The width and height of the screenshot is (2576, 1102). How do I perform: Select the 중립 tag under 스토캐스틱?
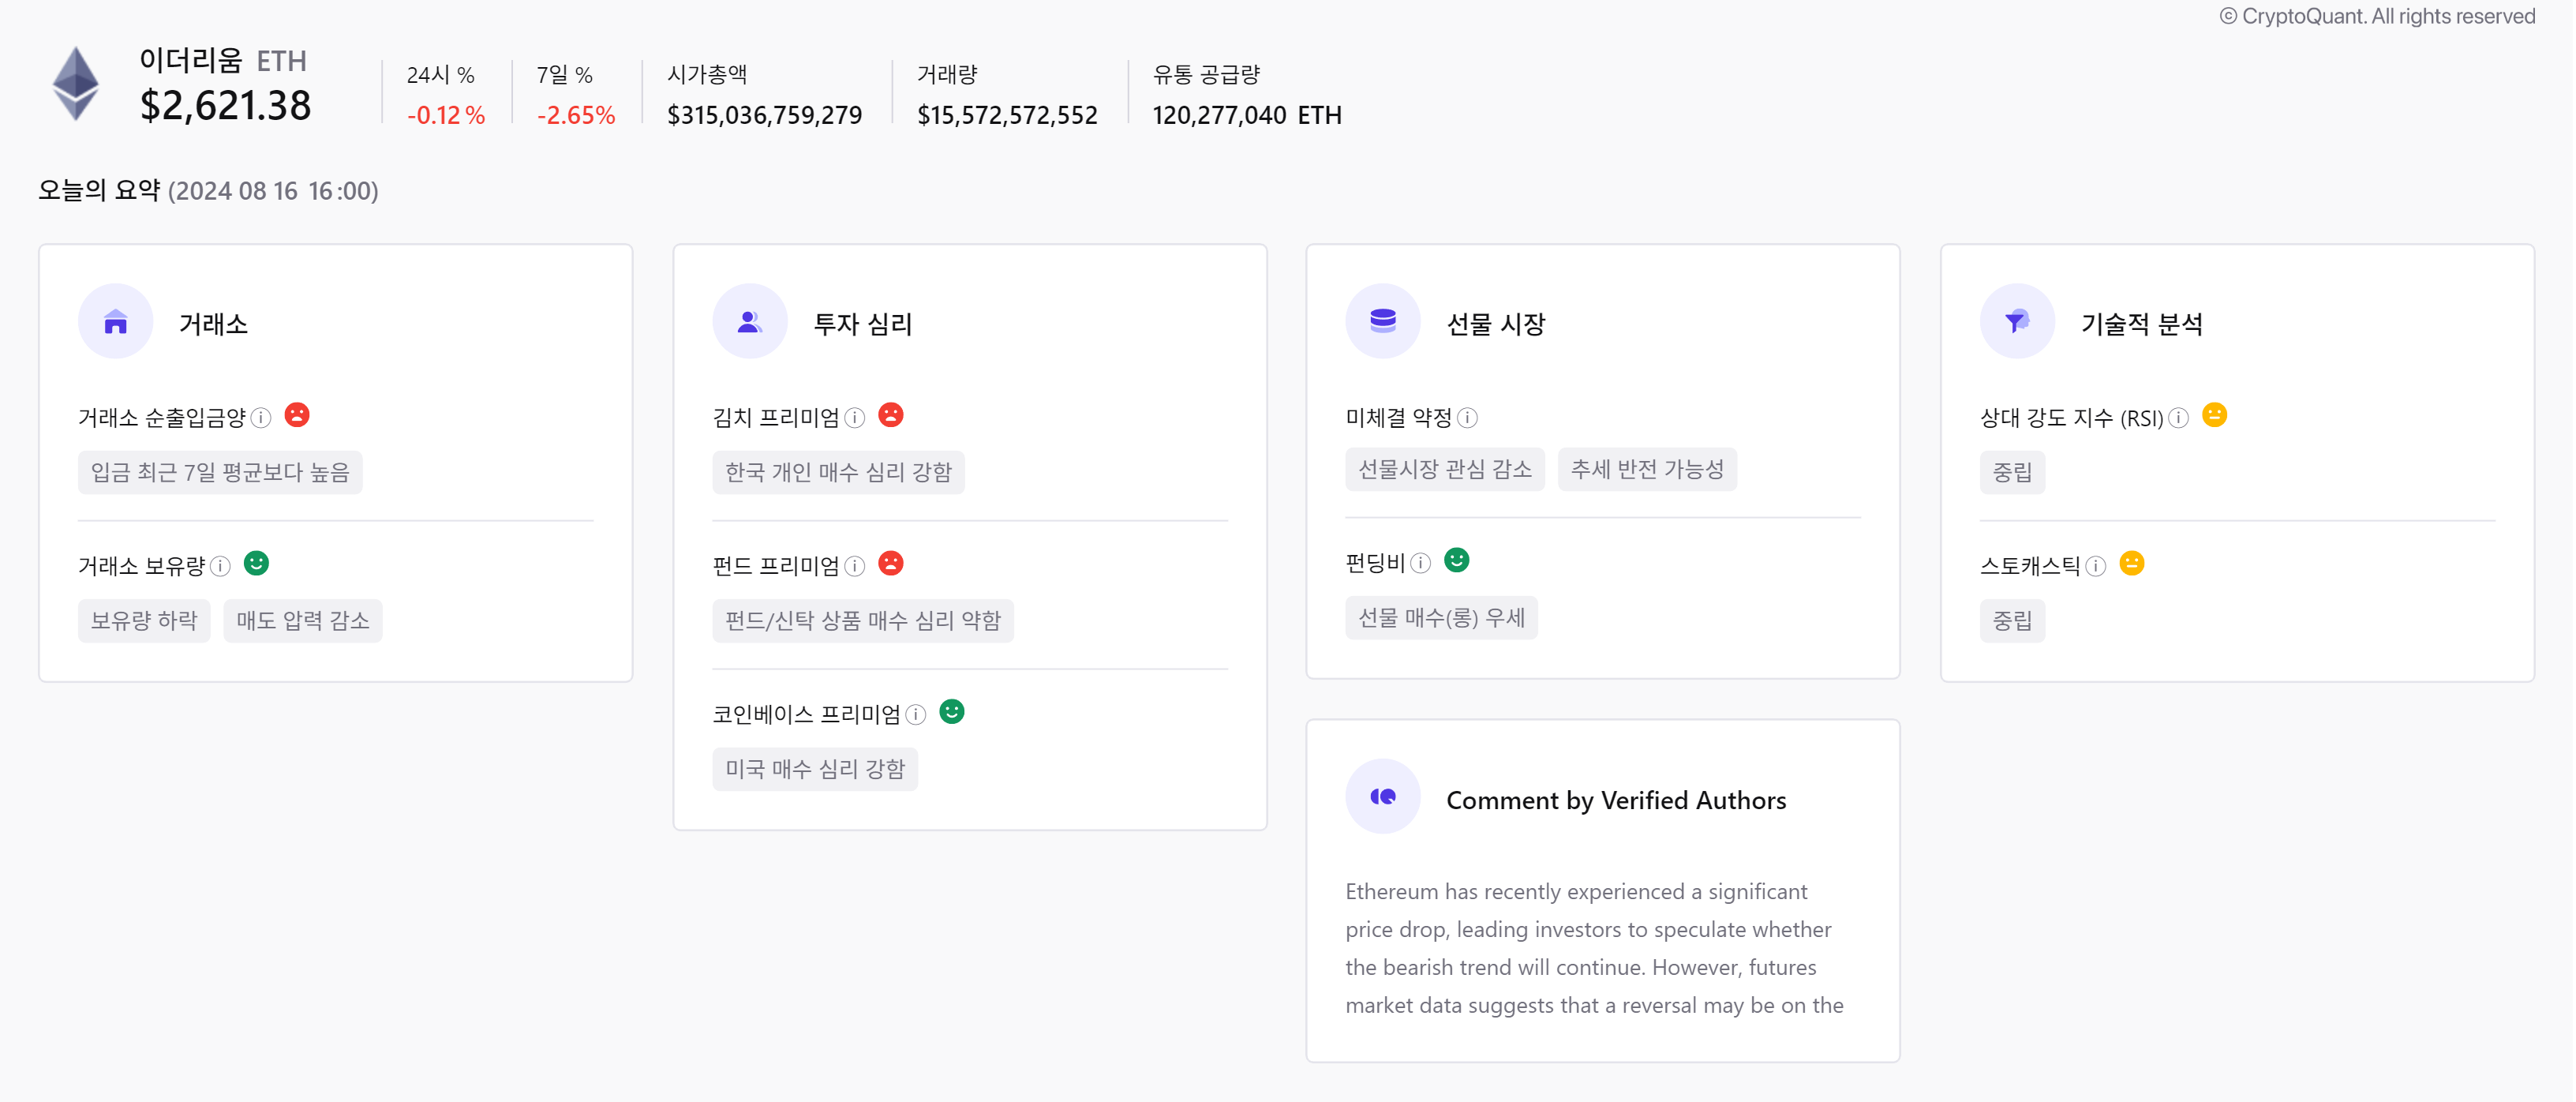pos(2012,621)
